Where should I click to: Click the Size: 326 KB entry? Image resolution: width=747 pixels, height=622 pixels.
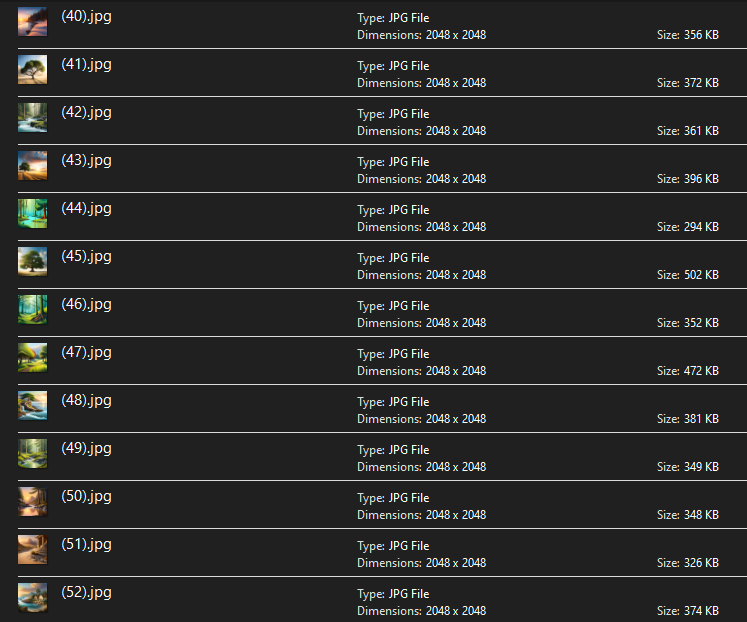pyautogui.click(x=687, y=563)
